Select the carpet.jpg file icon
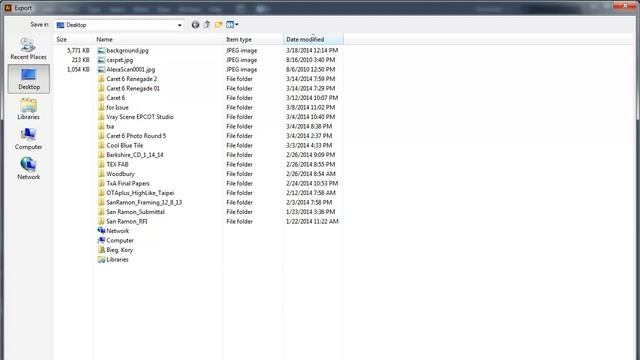Viewport: 640px width, 360px height. (x=101, y=60)
